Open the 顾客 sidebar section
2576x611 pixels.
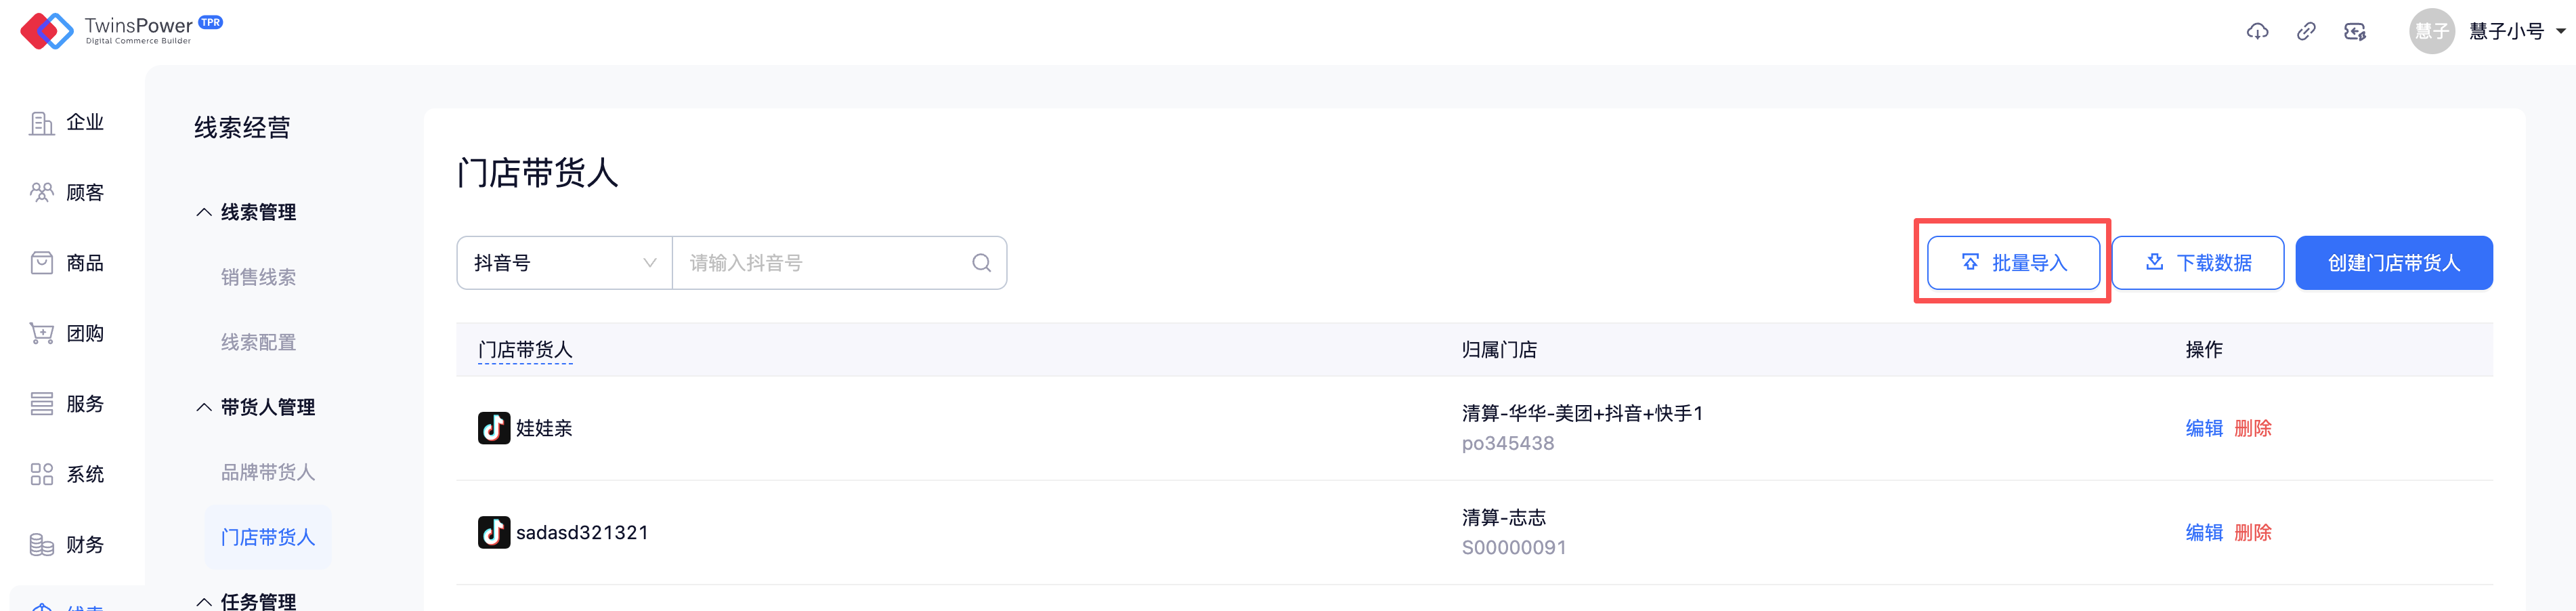[67, 193]
